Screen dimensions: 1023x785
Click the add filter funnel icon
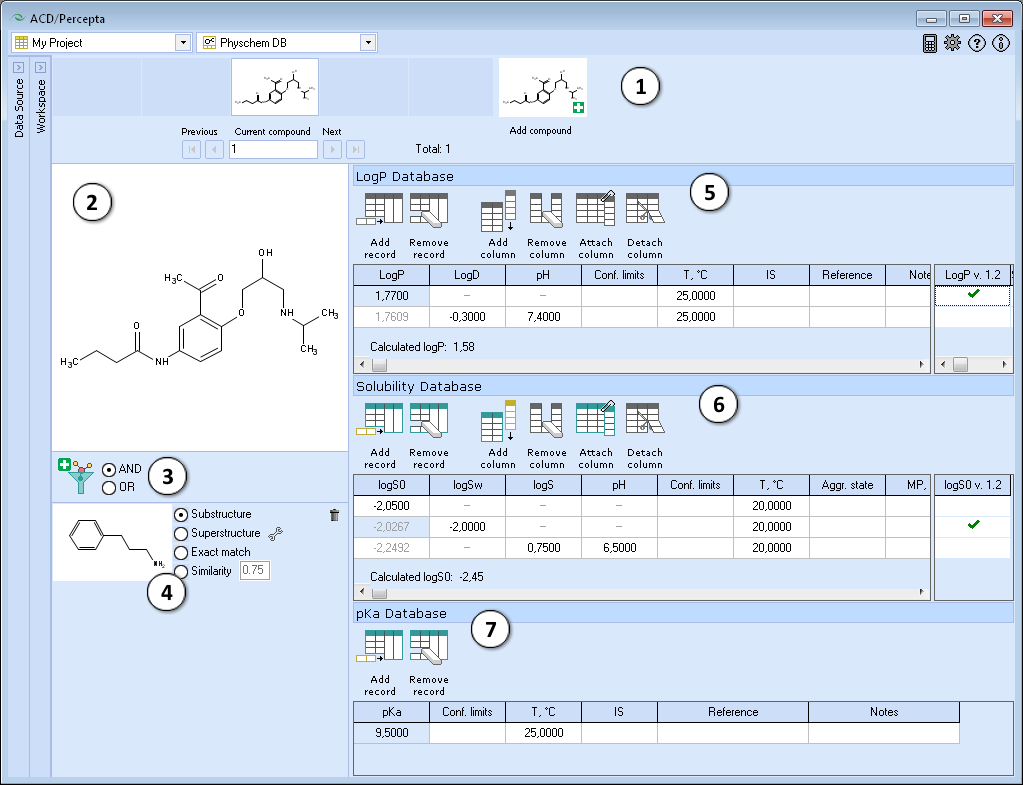76,476
